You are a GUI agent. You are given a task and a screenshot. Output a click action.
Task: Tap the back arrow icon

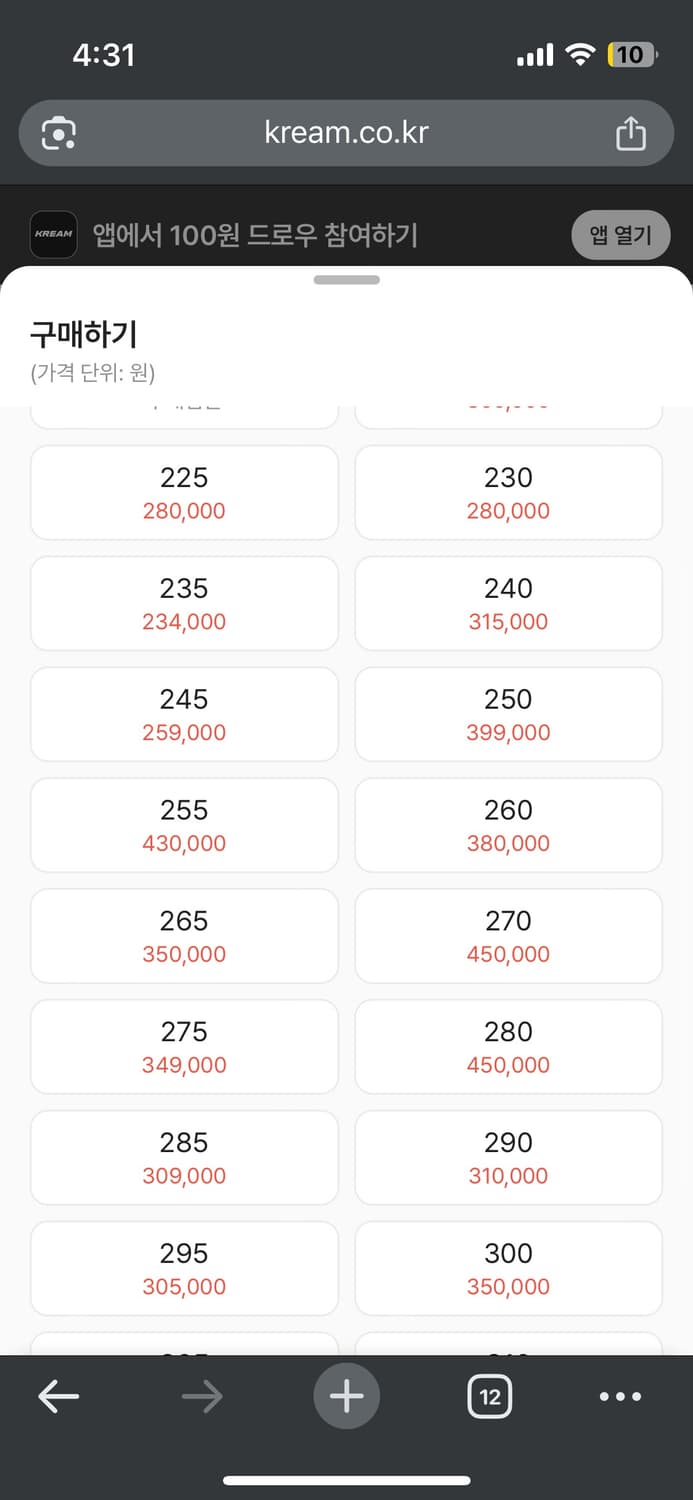[58, 1396]
